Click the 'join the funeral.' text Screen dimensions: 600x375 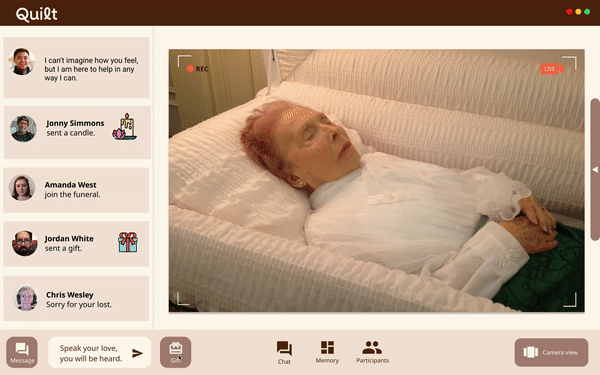coord(72,195)
